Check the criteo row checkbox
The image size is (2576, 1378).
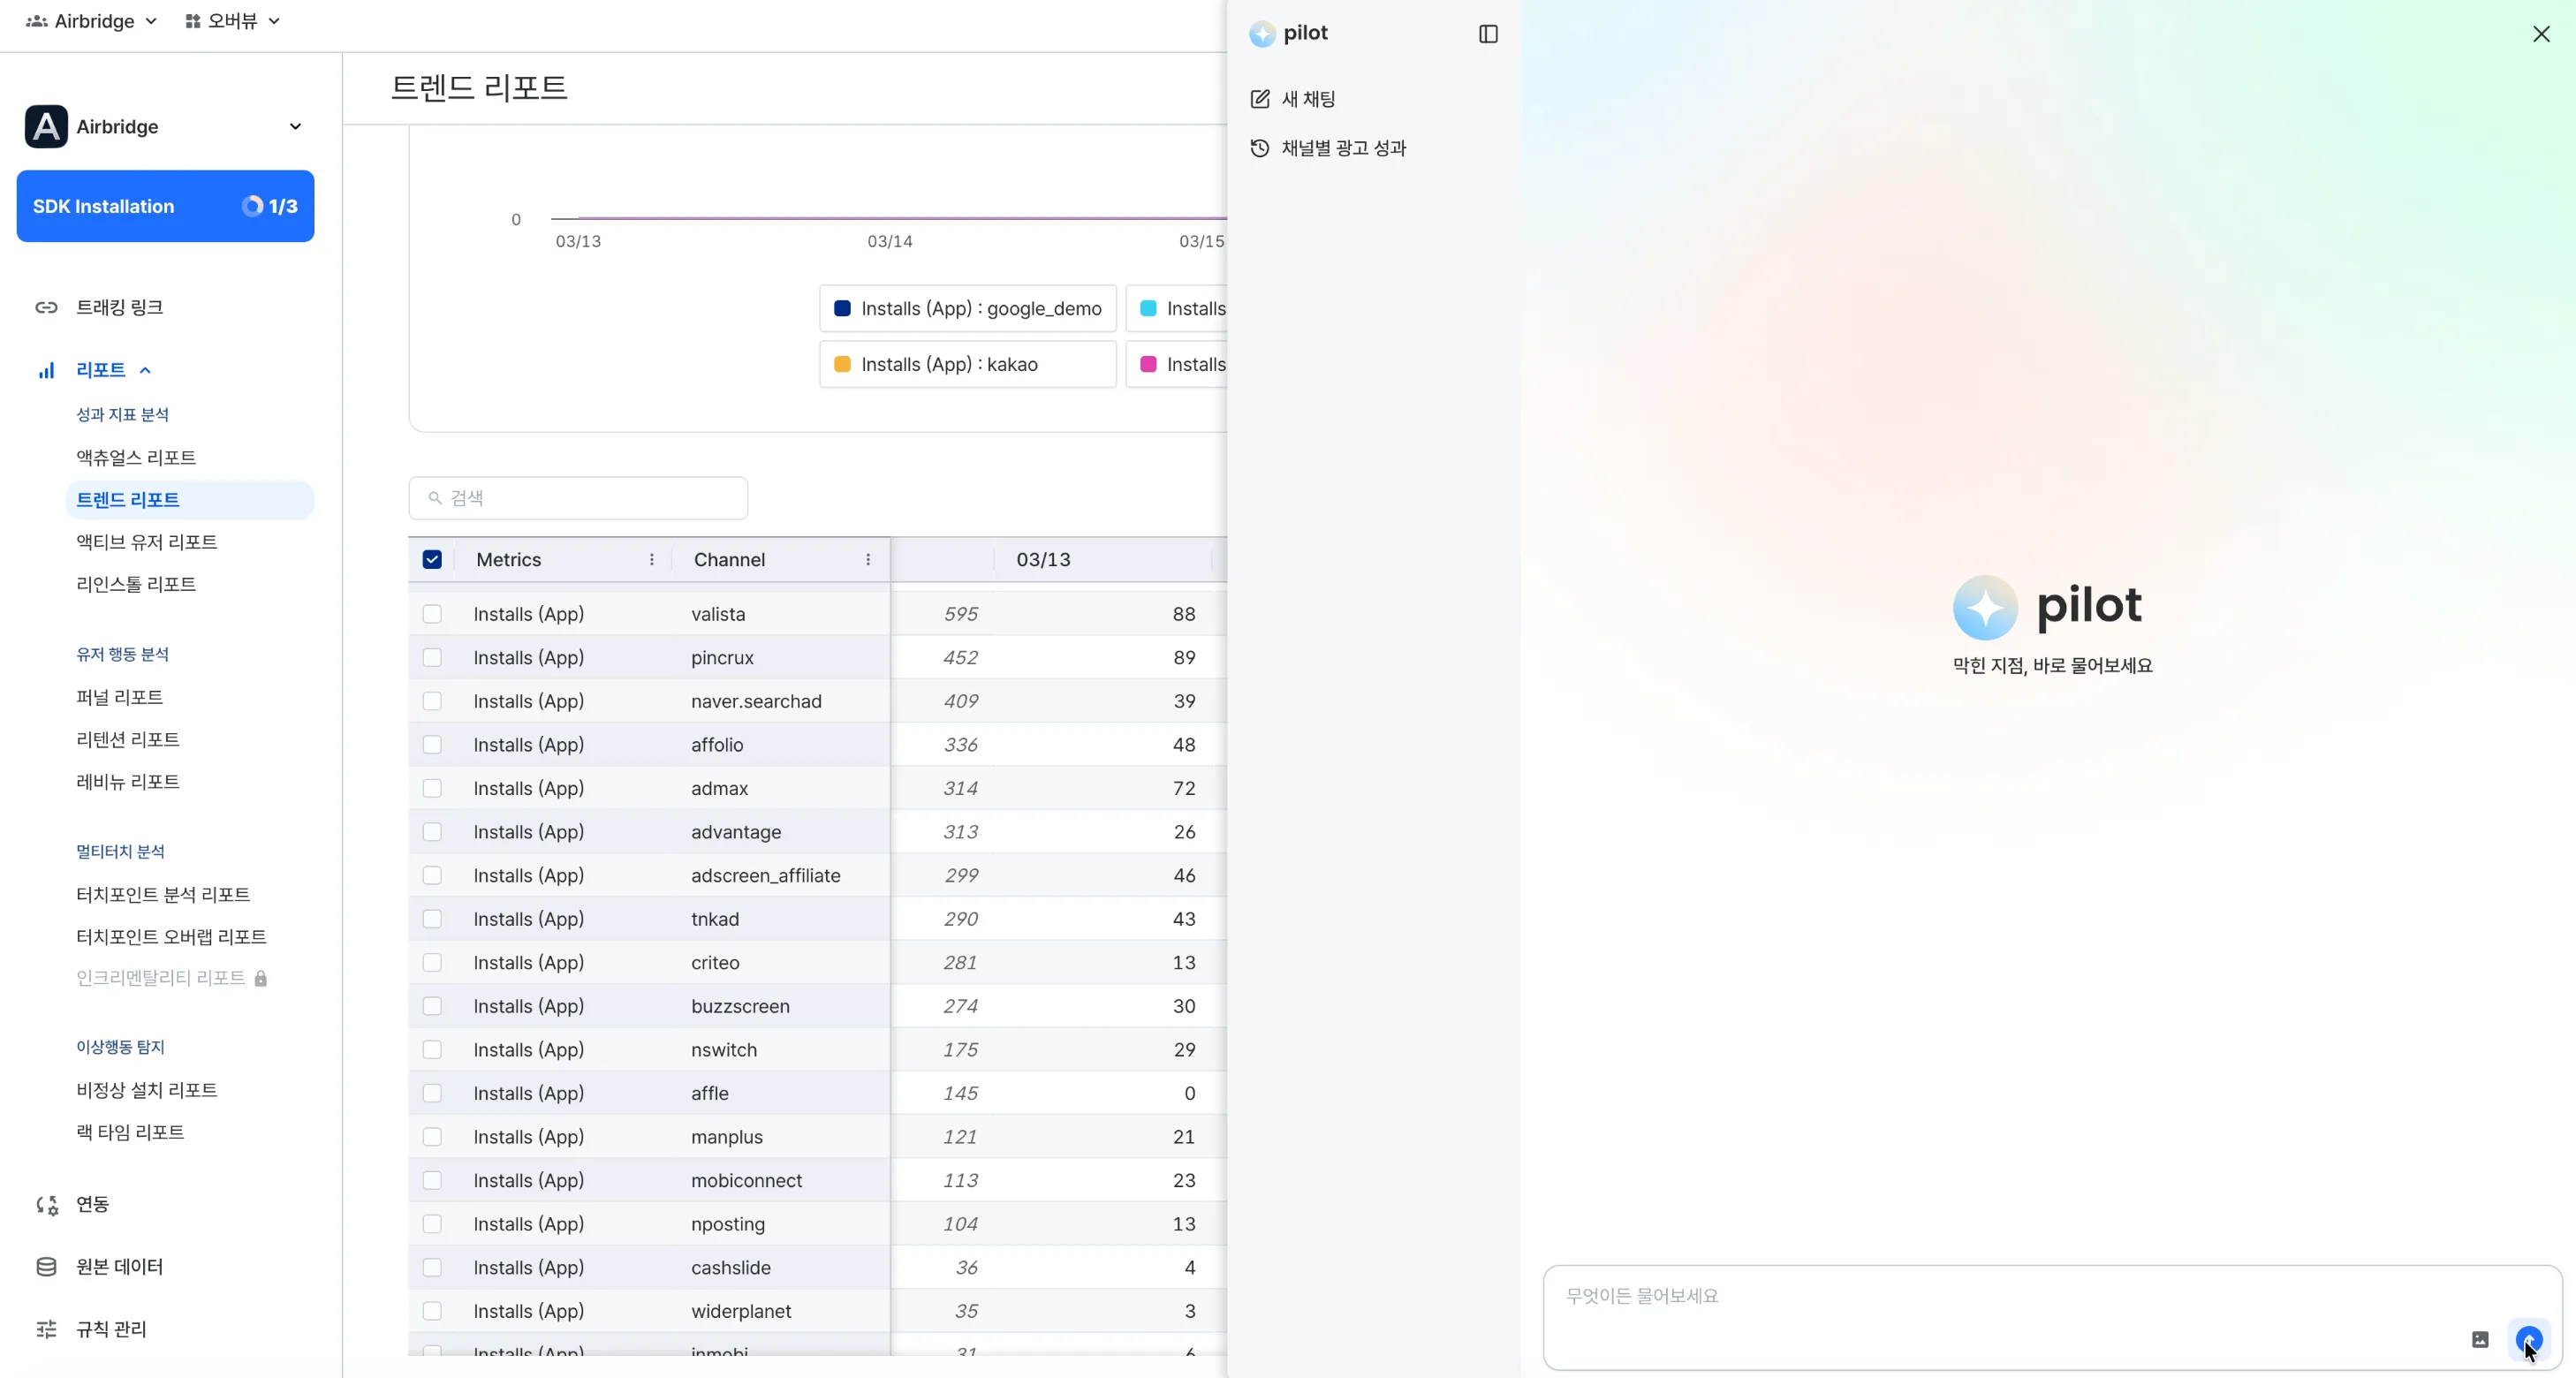coord(432,963)
